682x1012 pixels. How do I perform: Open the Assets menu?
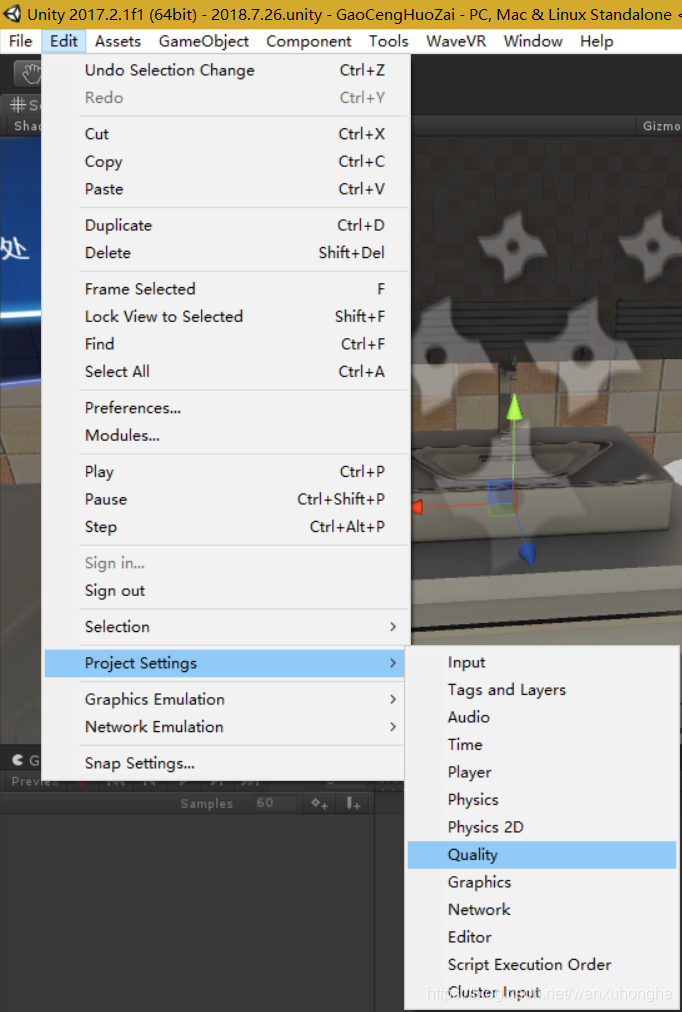pos(117,41)
